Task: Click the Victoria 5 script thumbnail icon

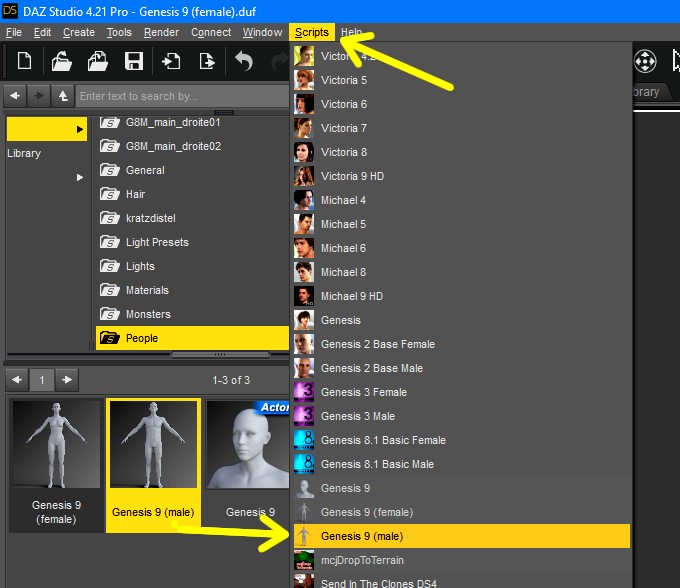Action: click(304, 80)
